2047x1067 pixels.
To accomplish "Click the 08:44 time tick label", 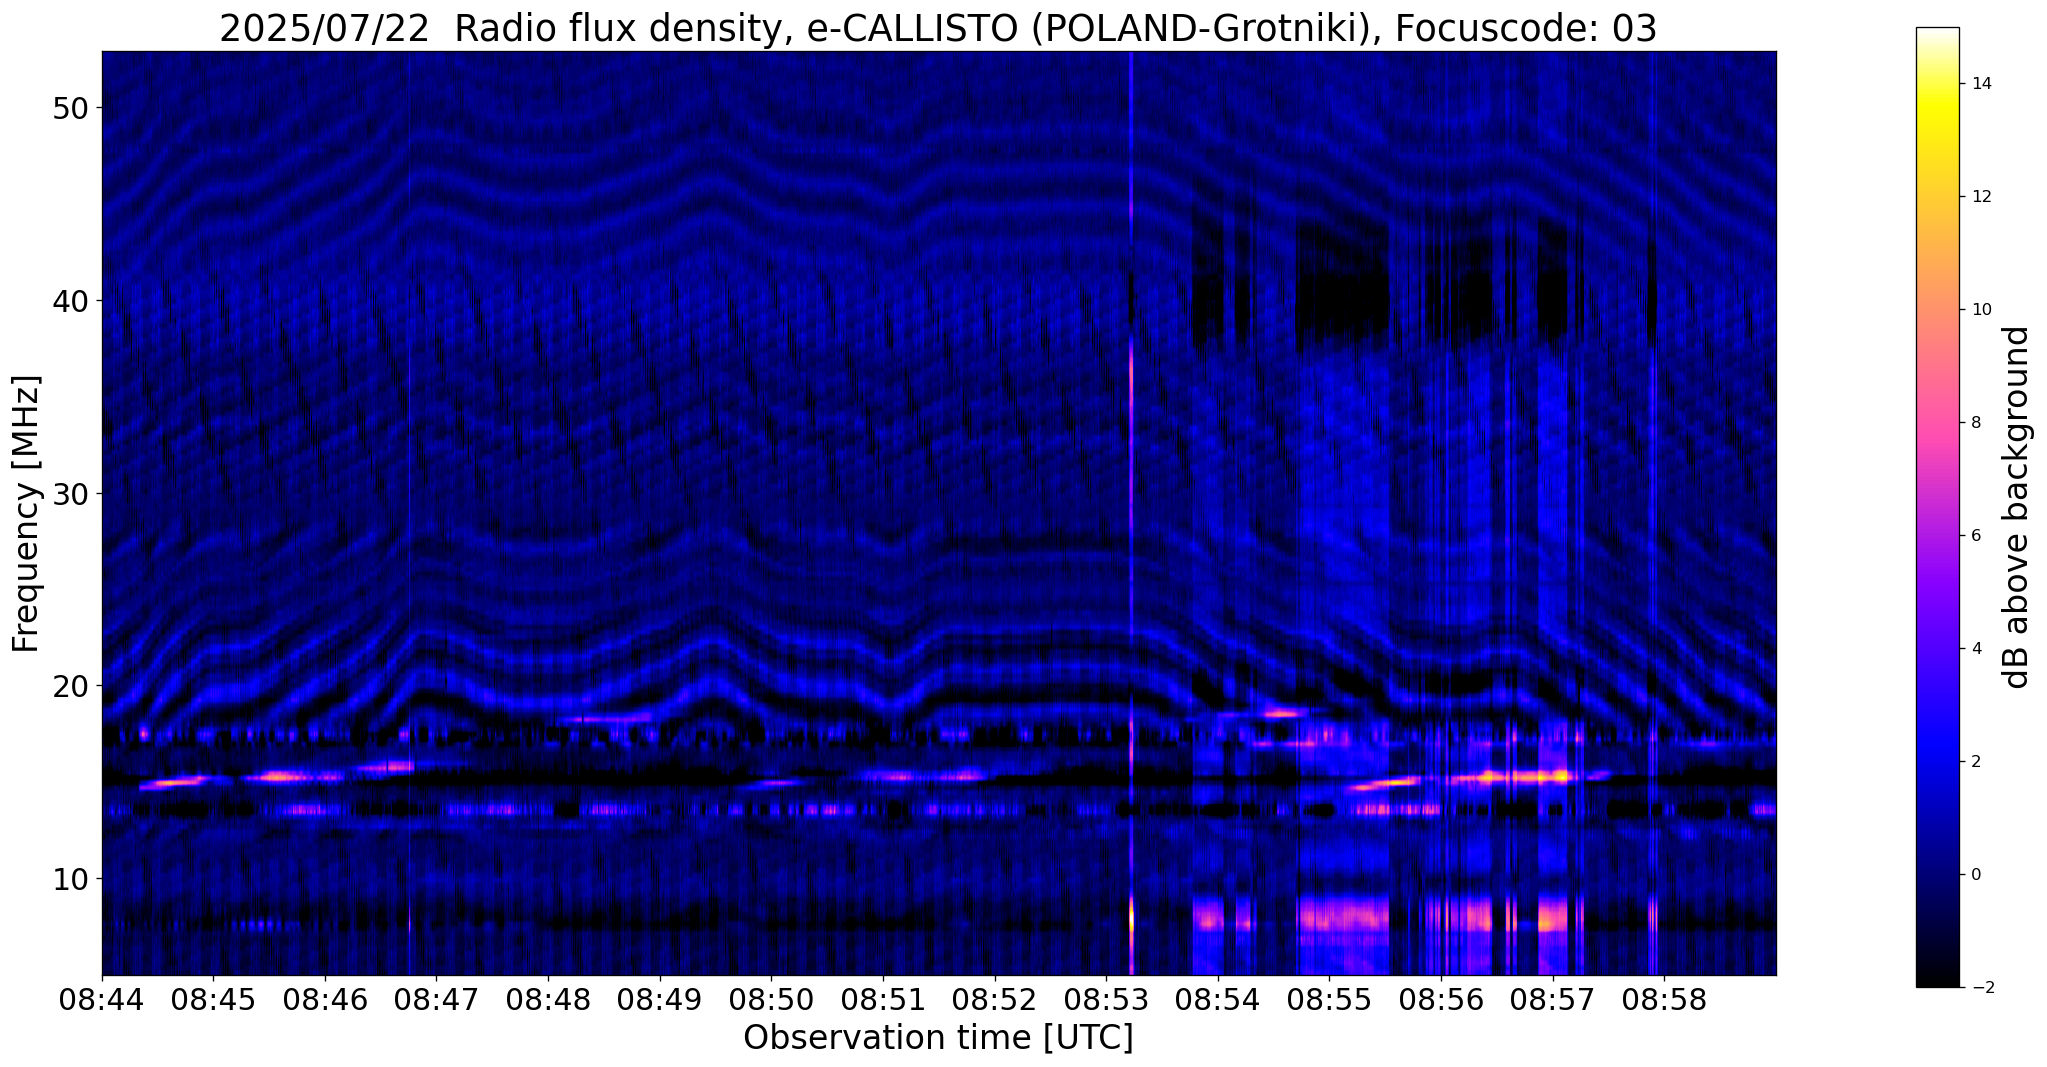I will pos(101,1000).
